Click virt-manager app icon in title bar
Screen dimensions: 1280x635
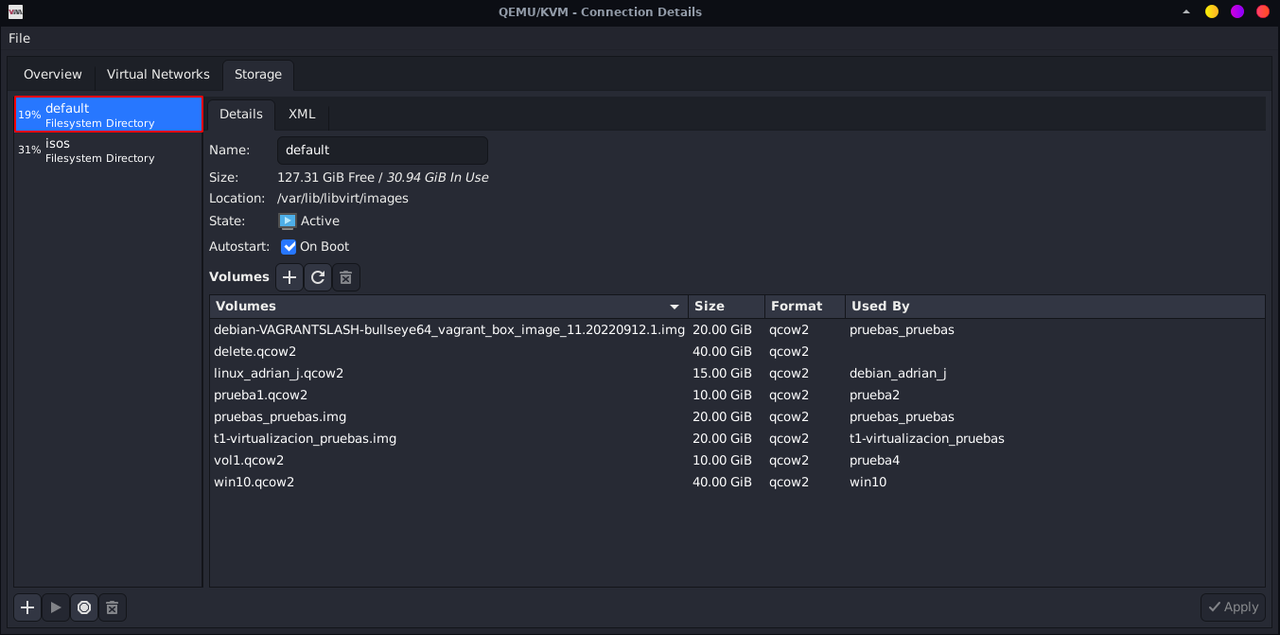coord(15,12)
